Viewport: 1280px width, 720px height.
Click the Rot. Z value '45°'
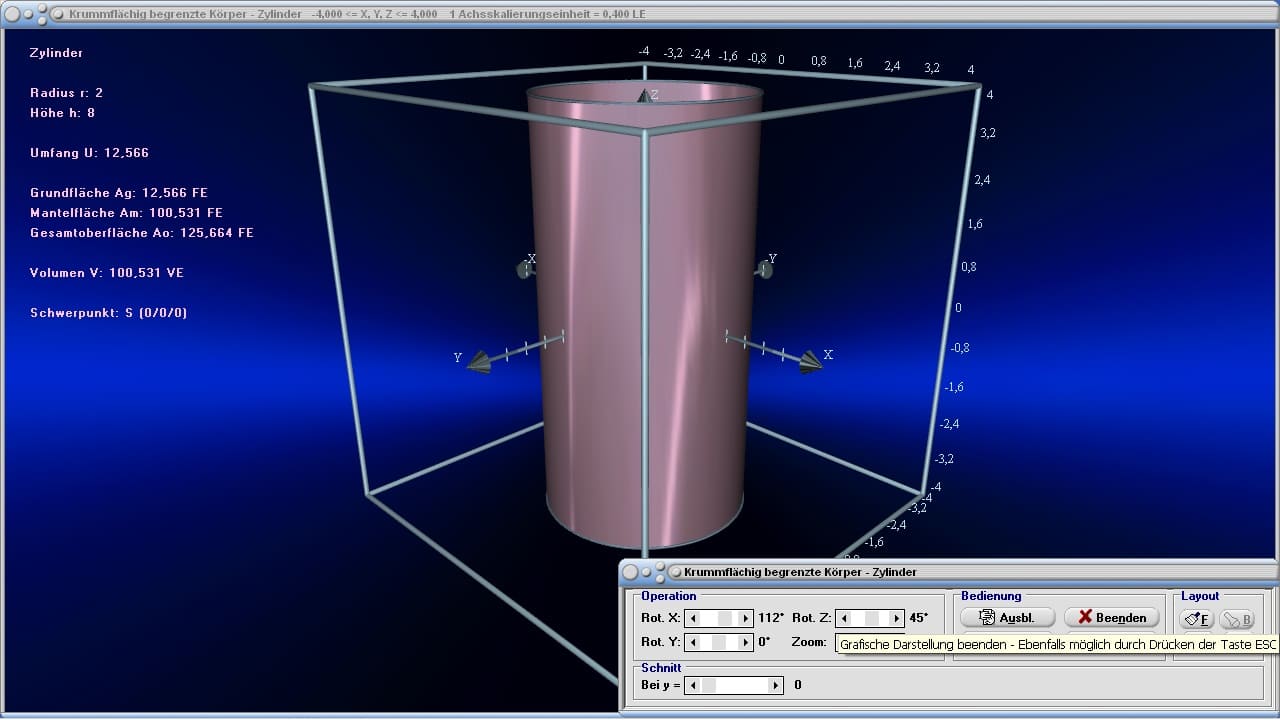coord(919,618)
